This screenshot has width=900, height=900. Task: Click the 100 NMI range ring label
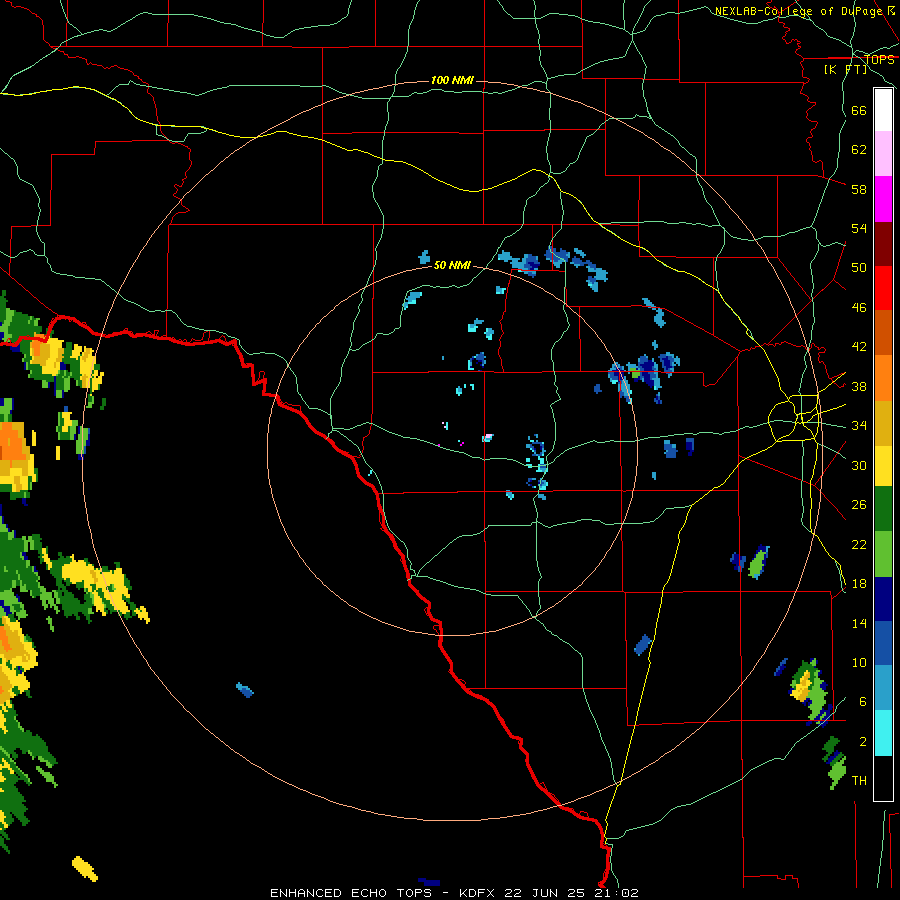tap(452, 80)
